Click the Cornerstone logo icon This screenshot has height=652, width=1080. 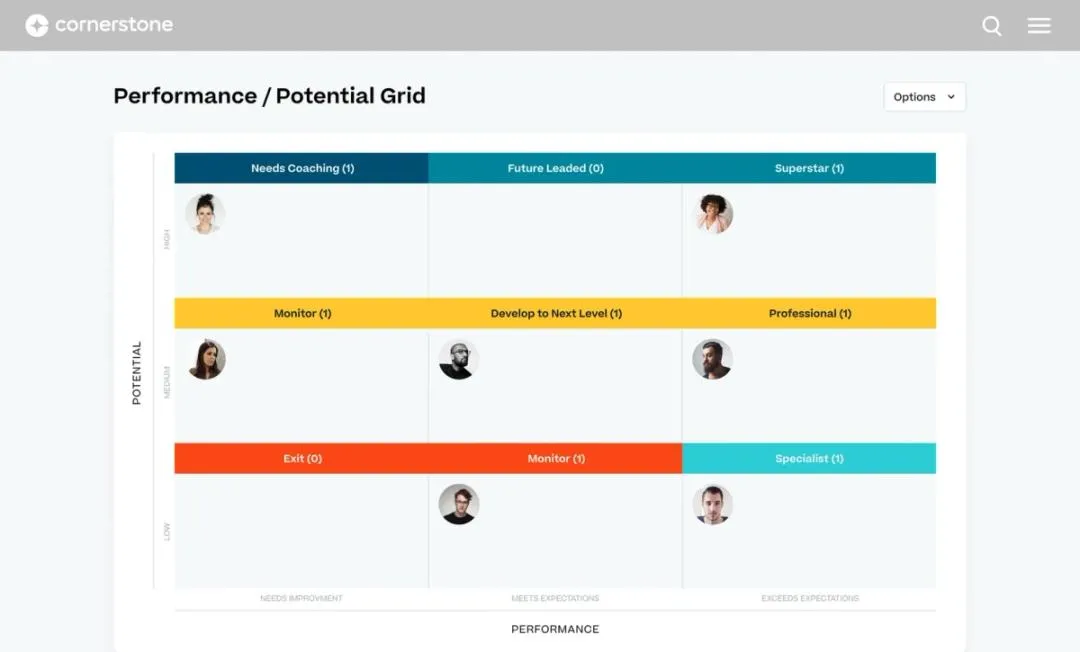(x=37, y=25)
